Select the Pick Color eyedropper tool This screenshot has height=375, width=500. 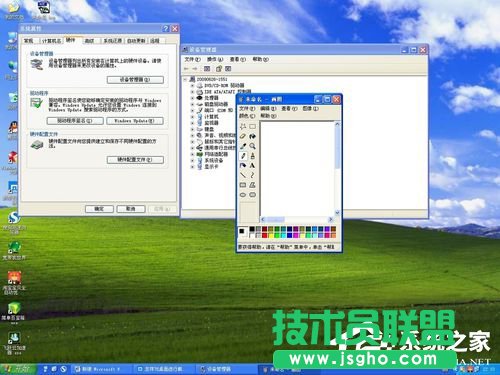pyautogui.click(x=243, y=146)
